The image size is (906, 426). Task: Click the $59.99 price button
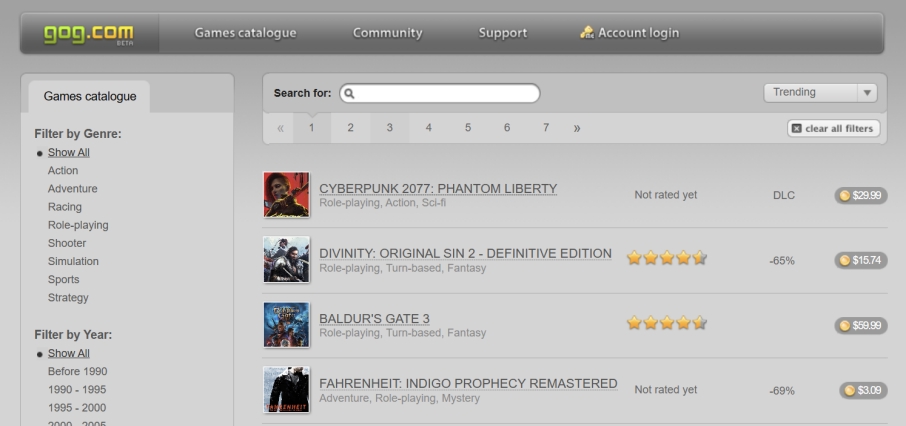[x=861, y=325]
